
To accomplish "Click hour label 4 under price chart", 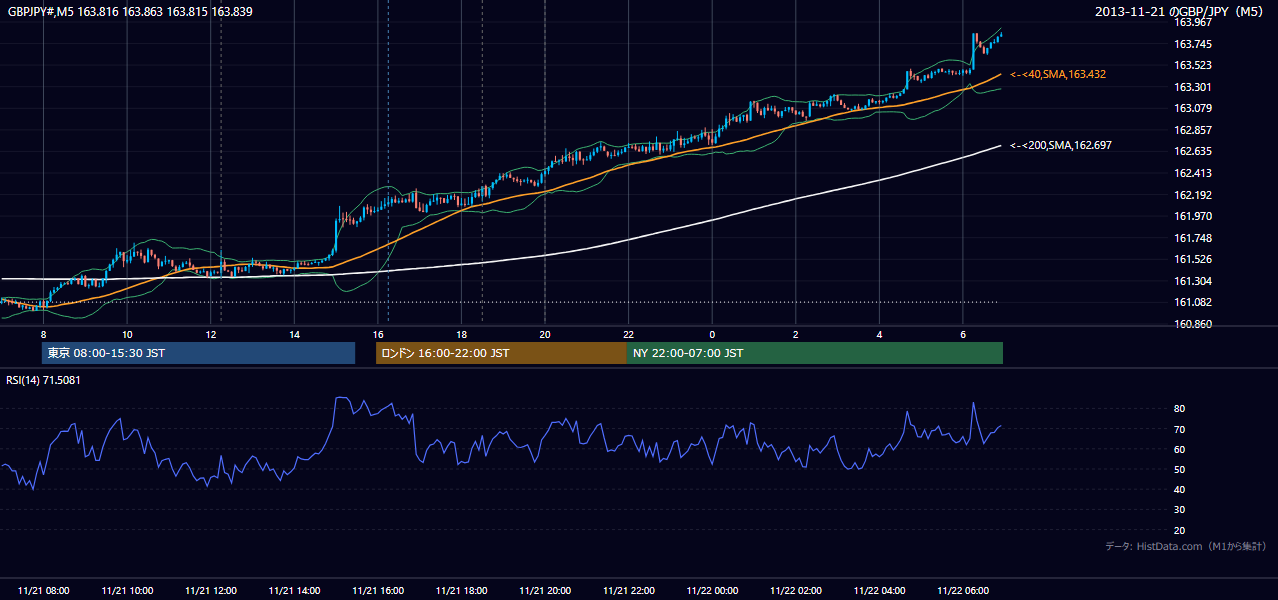I will (x=879, y=334).
